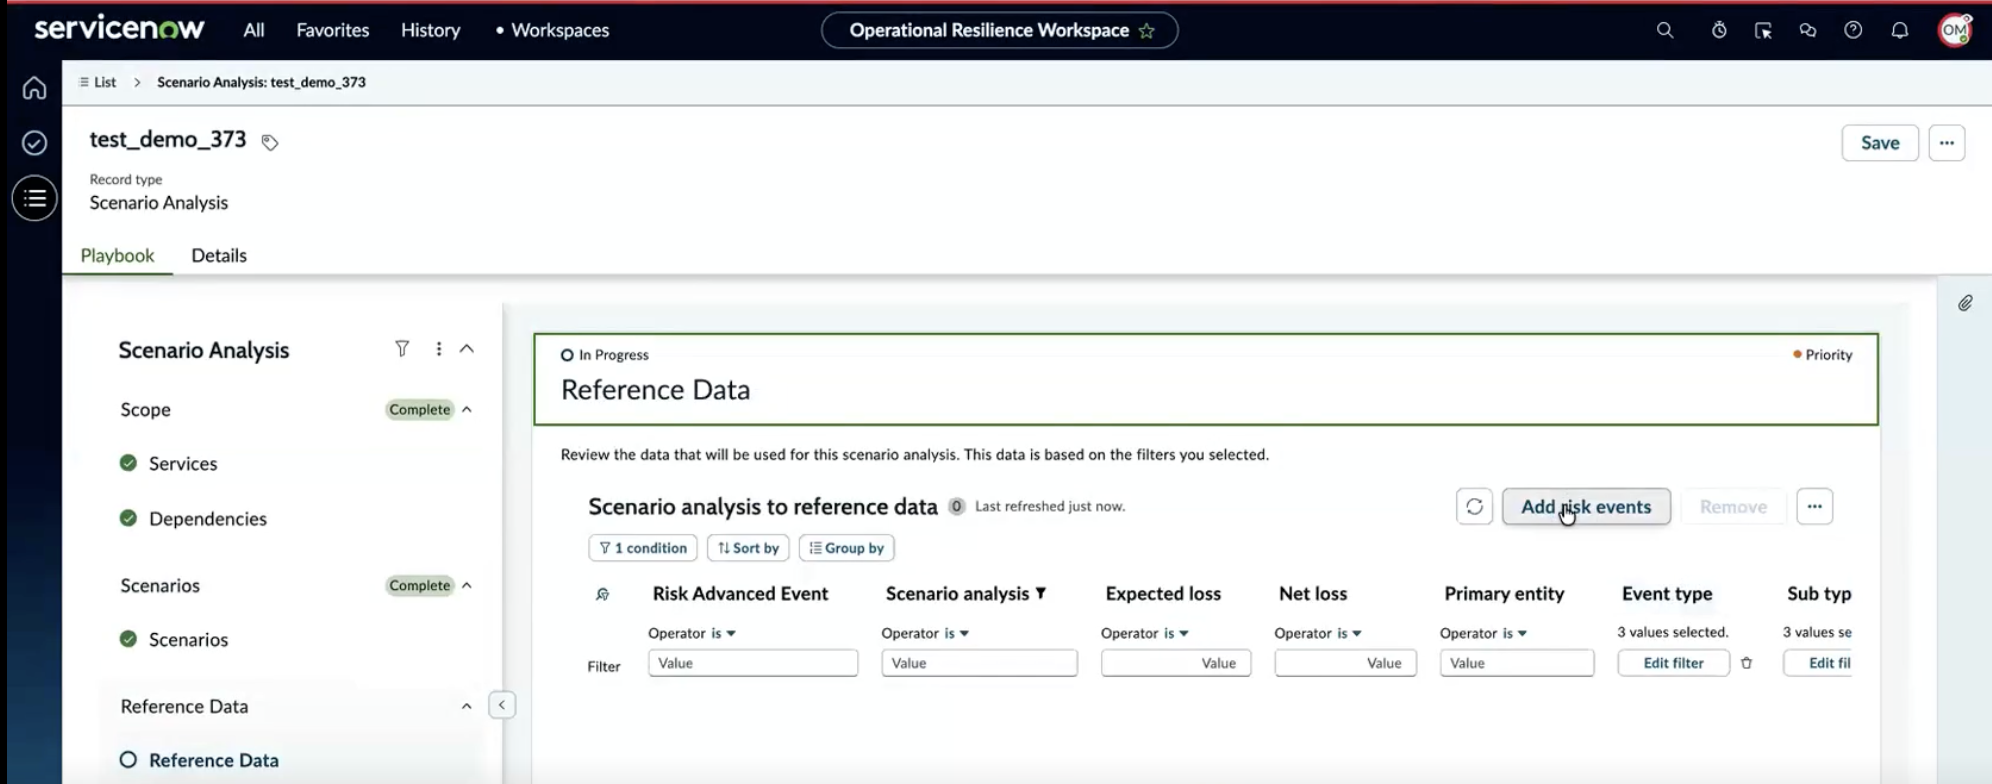Image resolution: width=1992 pixels, height=784 pixels.
Task: Open the Scenario Analysis vertical dots menu
Action: click(x=438, y=348)
